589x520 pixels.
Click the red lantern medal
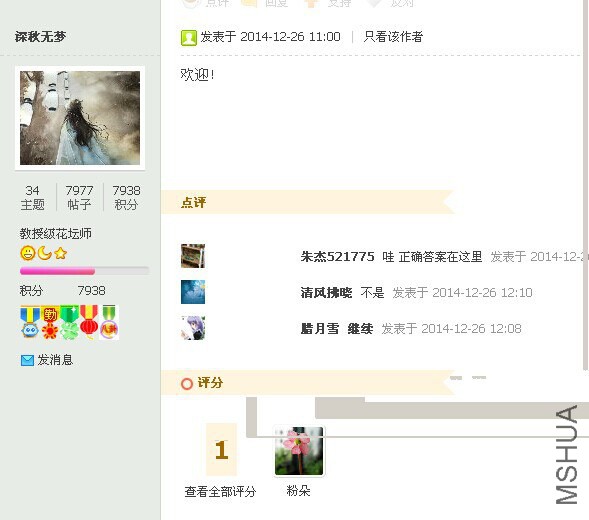point(89,323)
